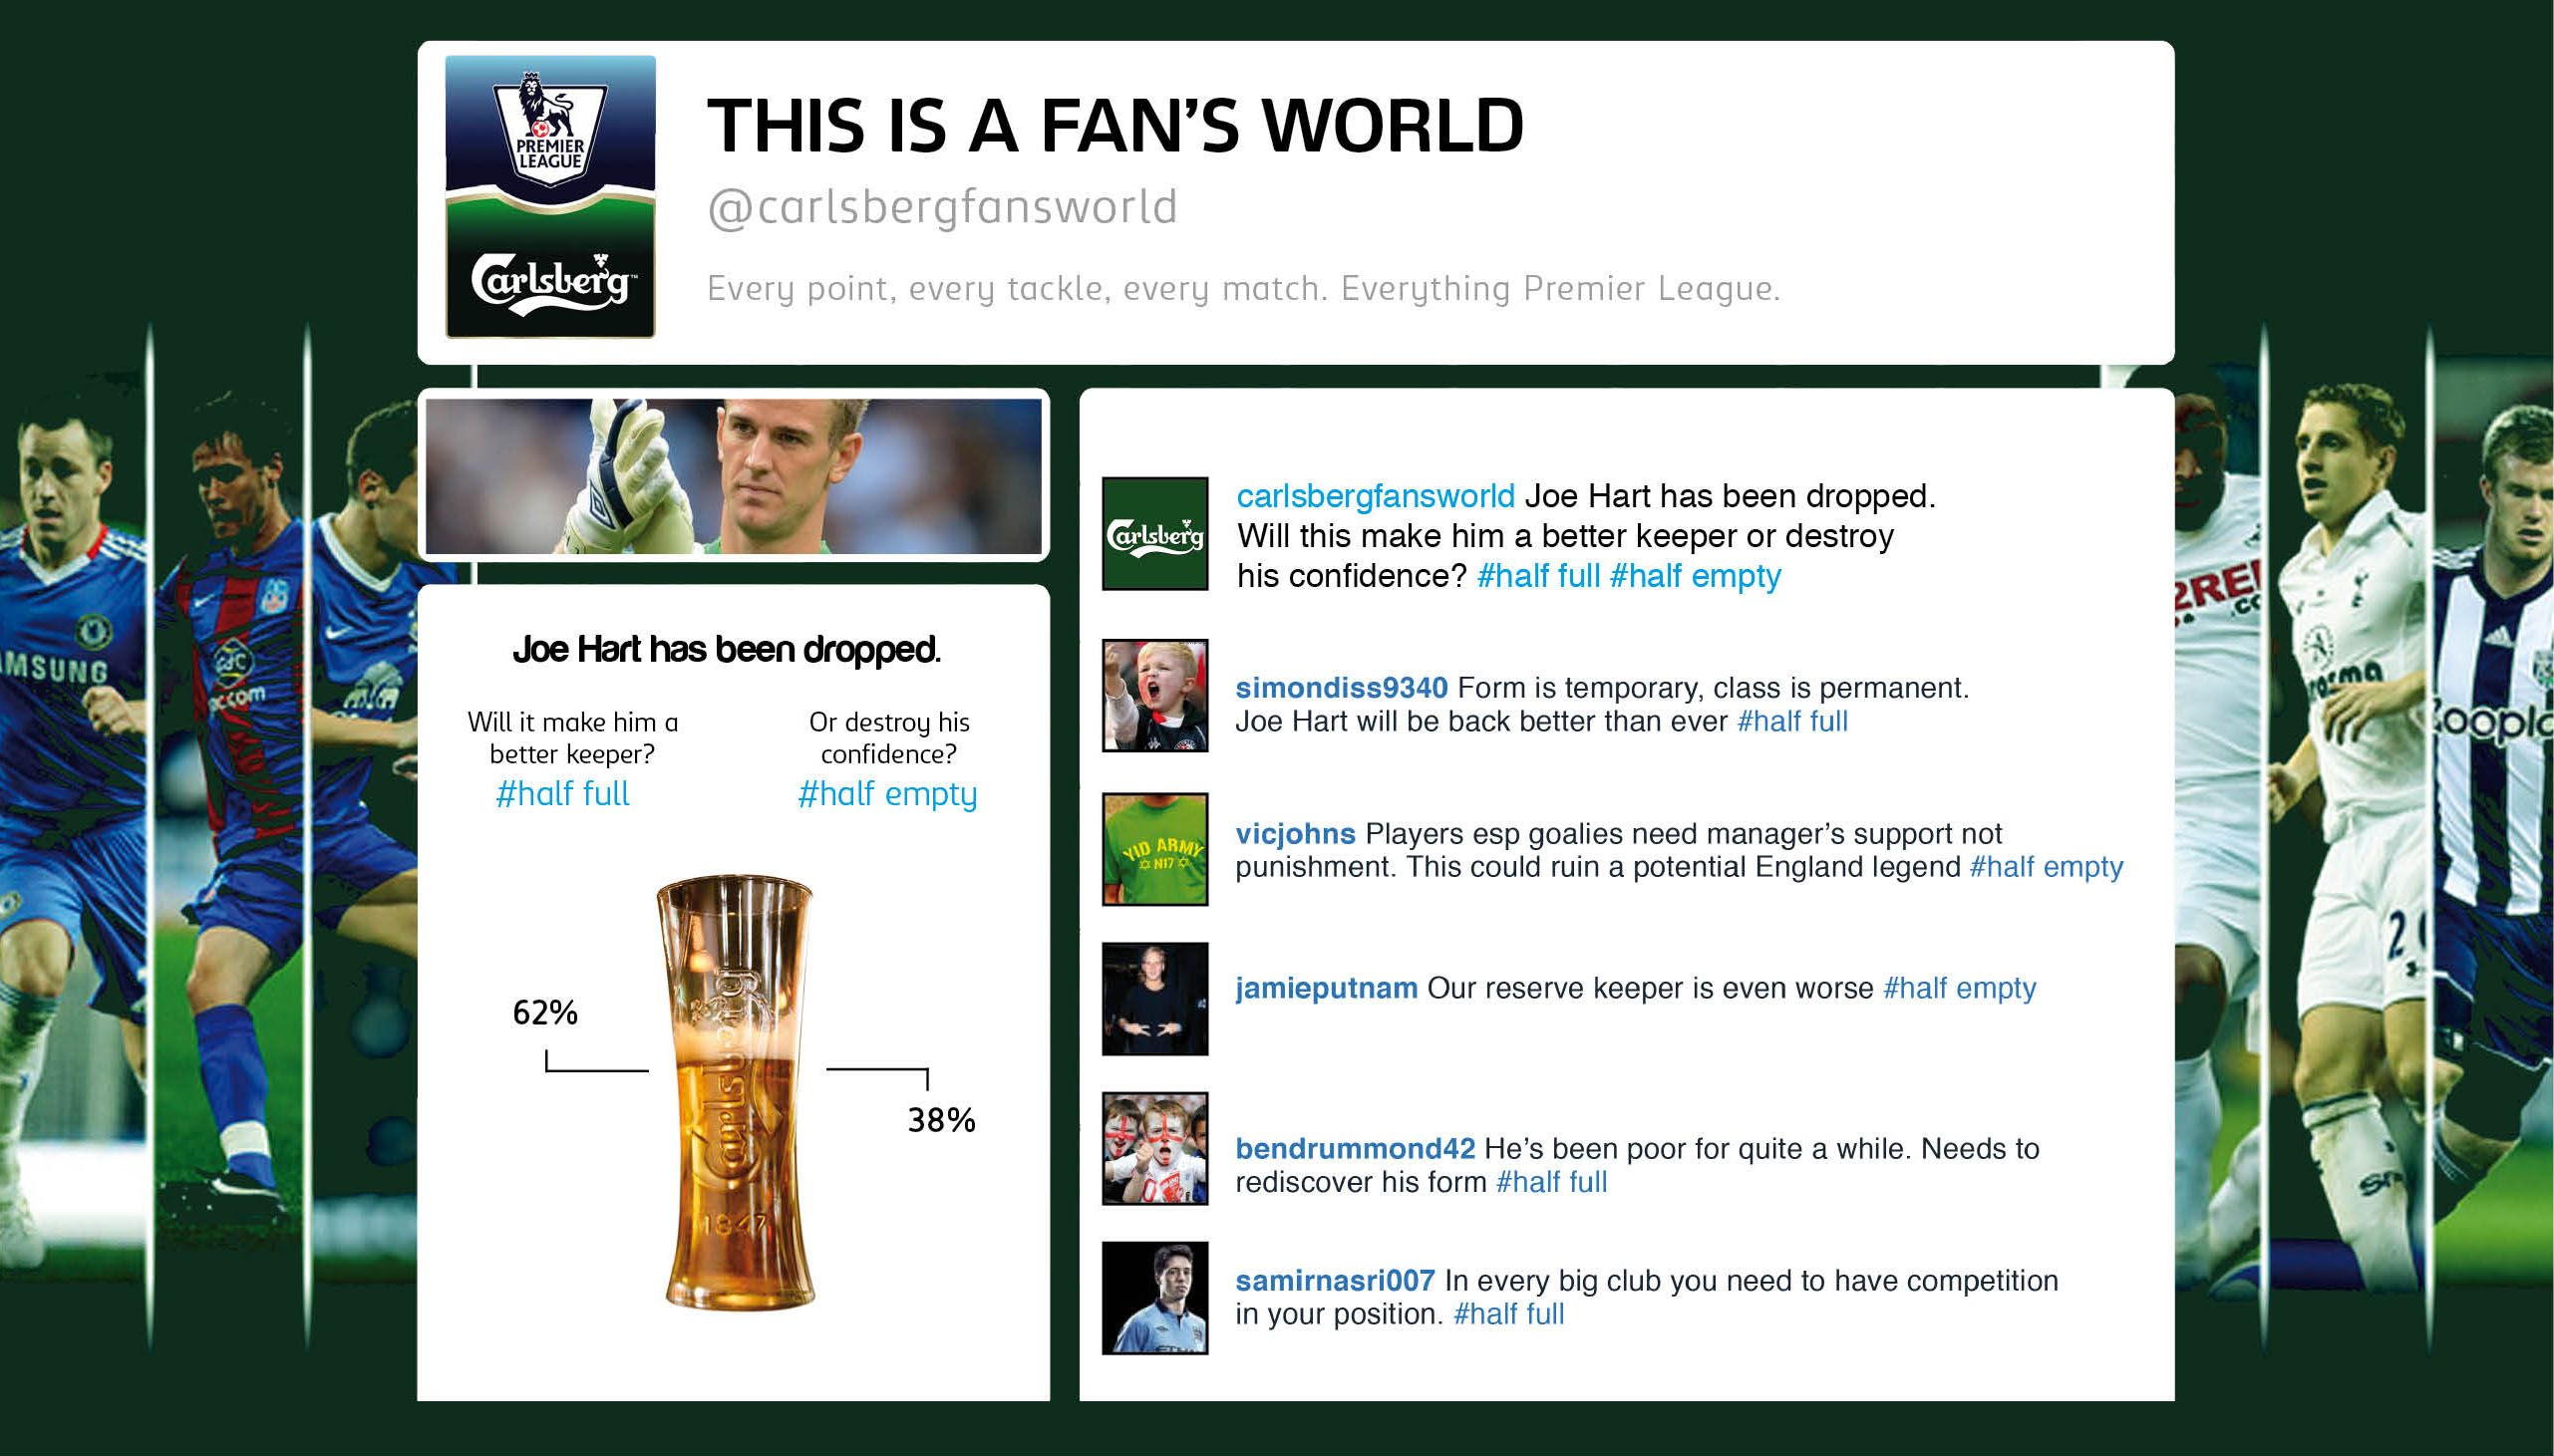Click the jamieputnam username
2554x1456 pixels.
pyautogui.click(x=1326, y=988)
